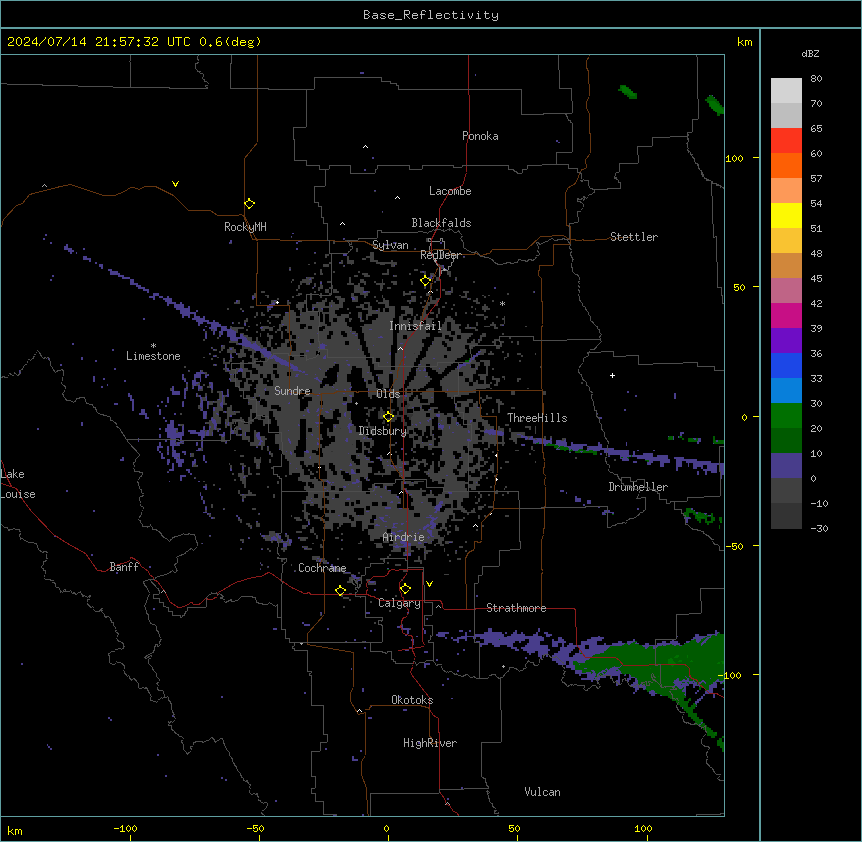Screen dimensions: 862x842
Task: Click the RockyMH city label
Action: (245, 227)
